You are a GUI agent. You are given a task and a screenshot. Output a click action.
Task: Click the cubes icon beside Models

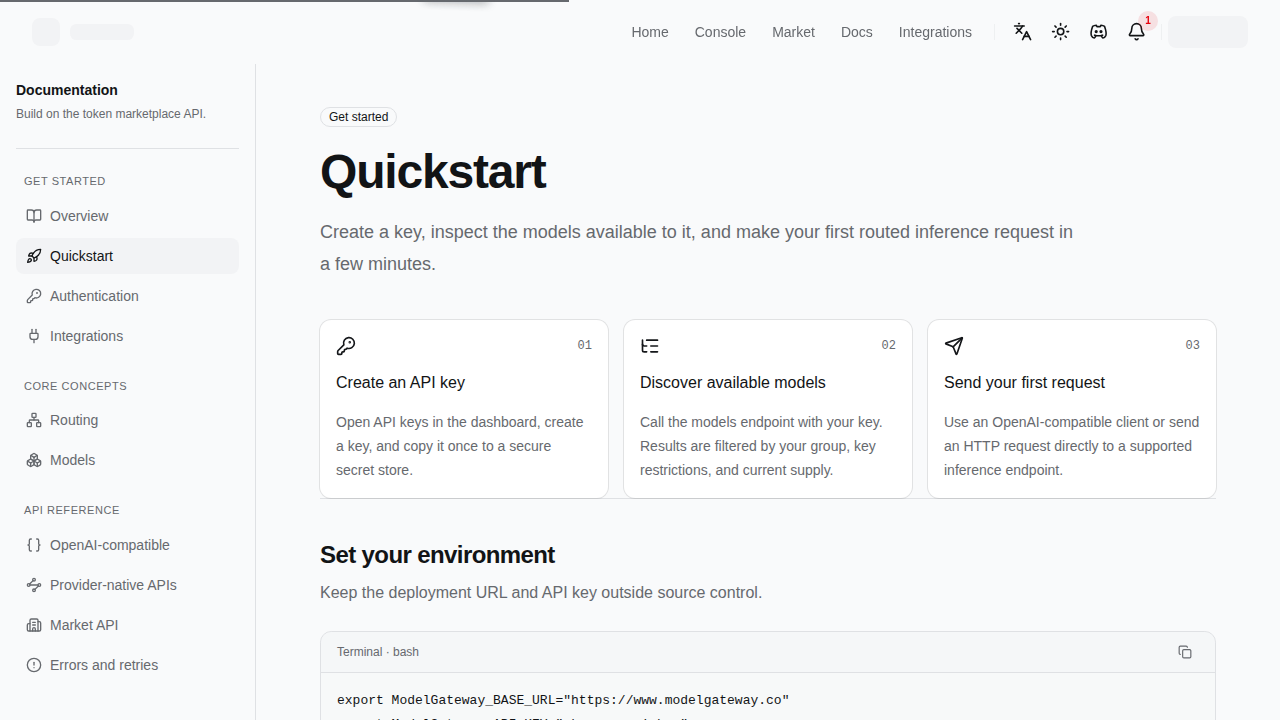pyautogui.click(x=34, y=460)
